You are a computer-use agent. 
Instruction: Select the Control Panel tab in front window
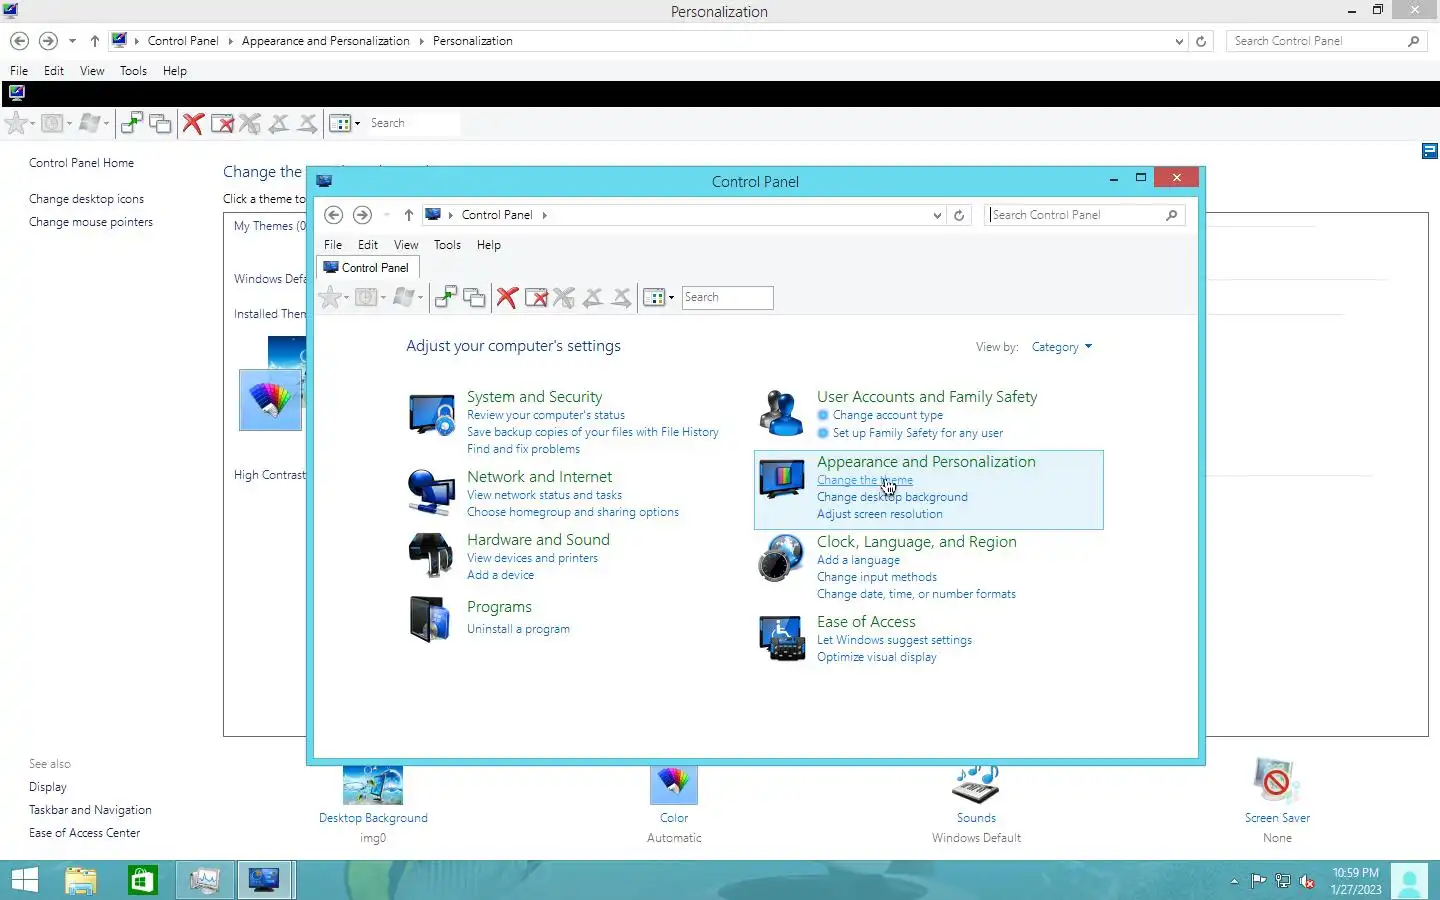(x=367, y=268)
